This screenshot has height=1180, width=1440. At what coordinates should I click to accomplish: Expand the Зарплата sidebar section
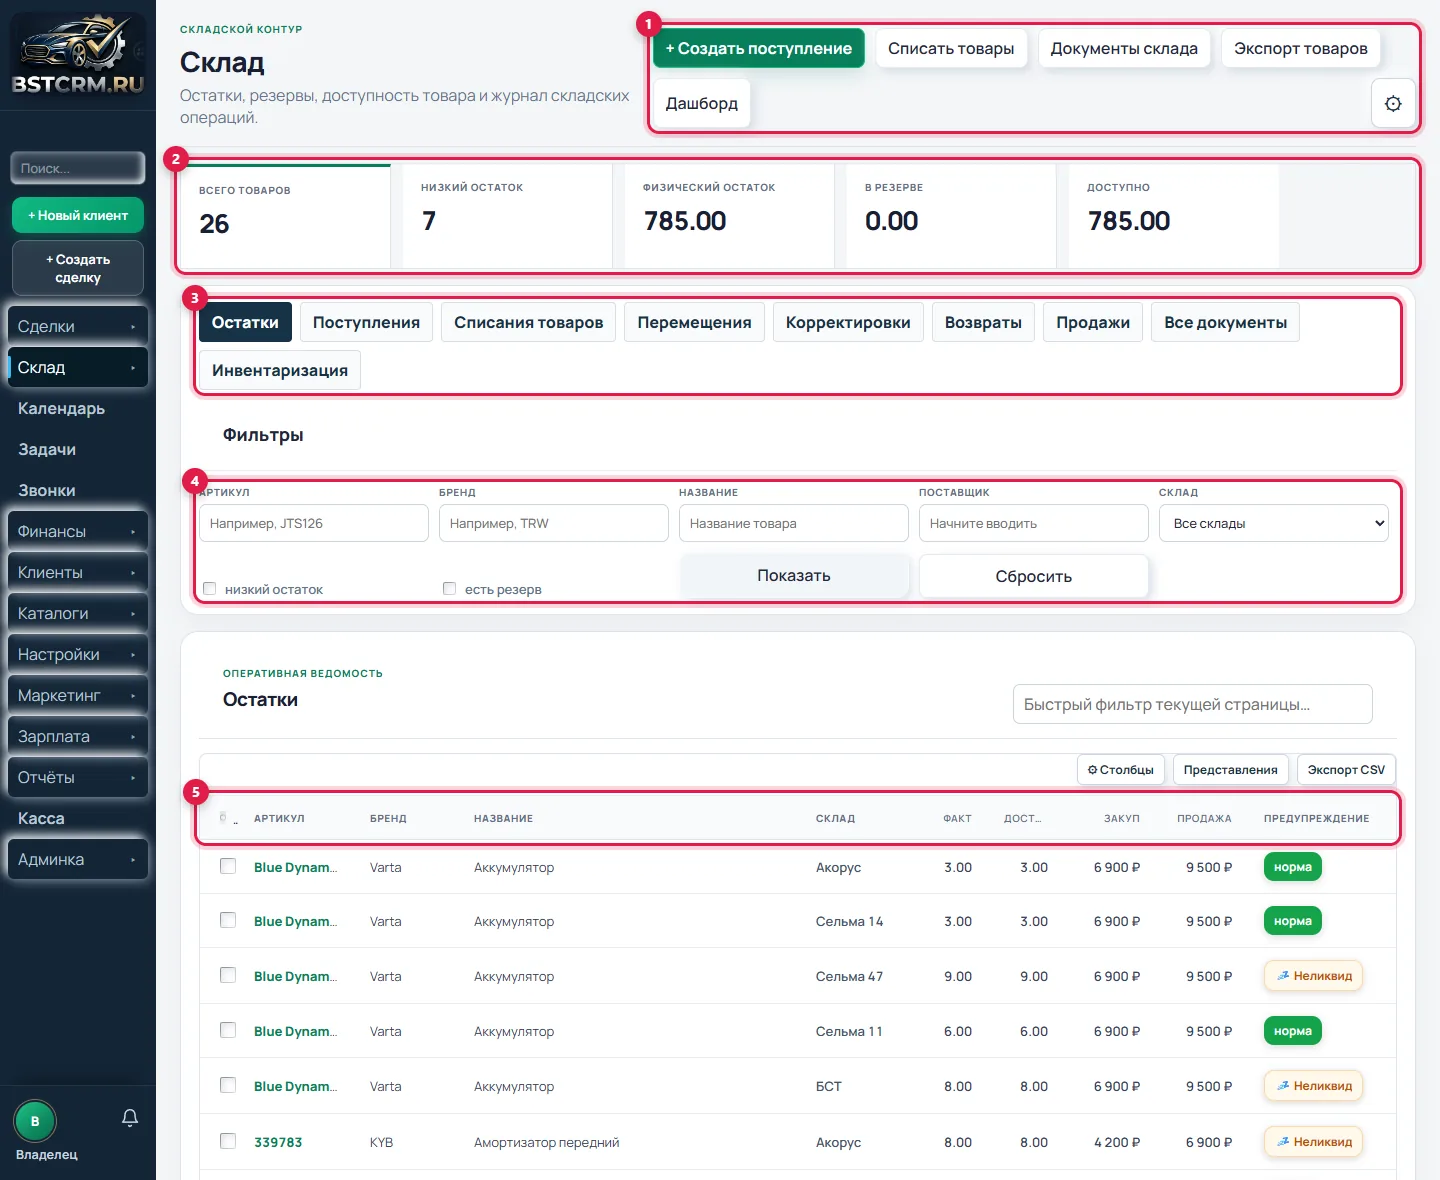pos(77,736)
